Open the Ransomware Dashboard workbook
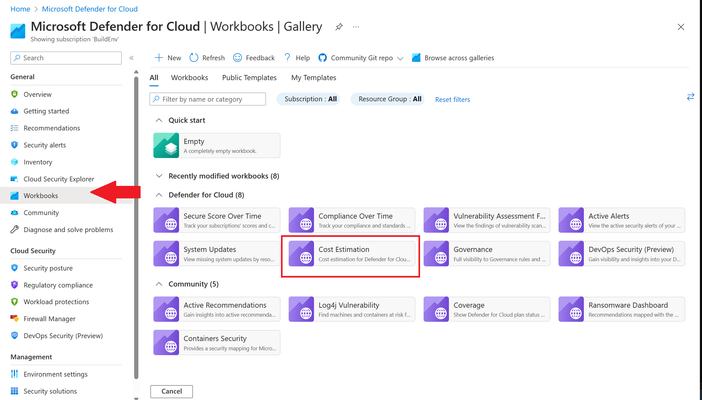This screenshot has width=702, height=400. click(622, 309)
